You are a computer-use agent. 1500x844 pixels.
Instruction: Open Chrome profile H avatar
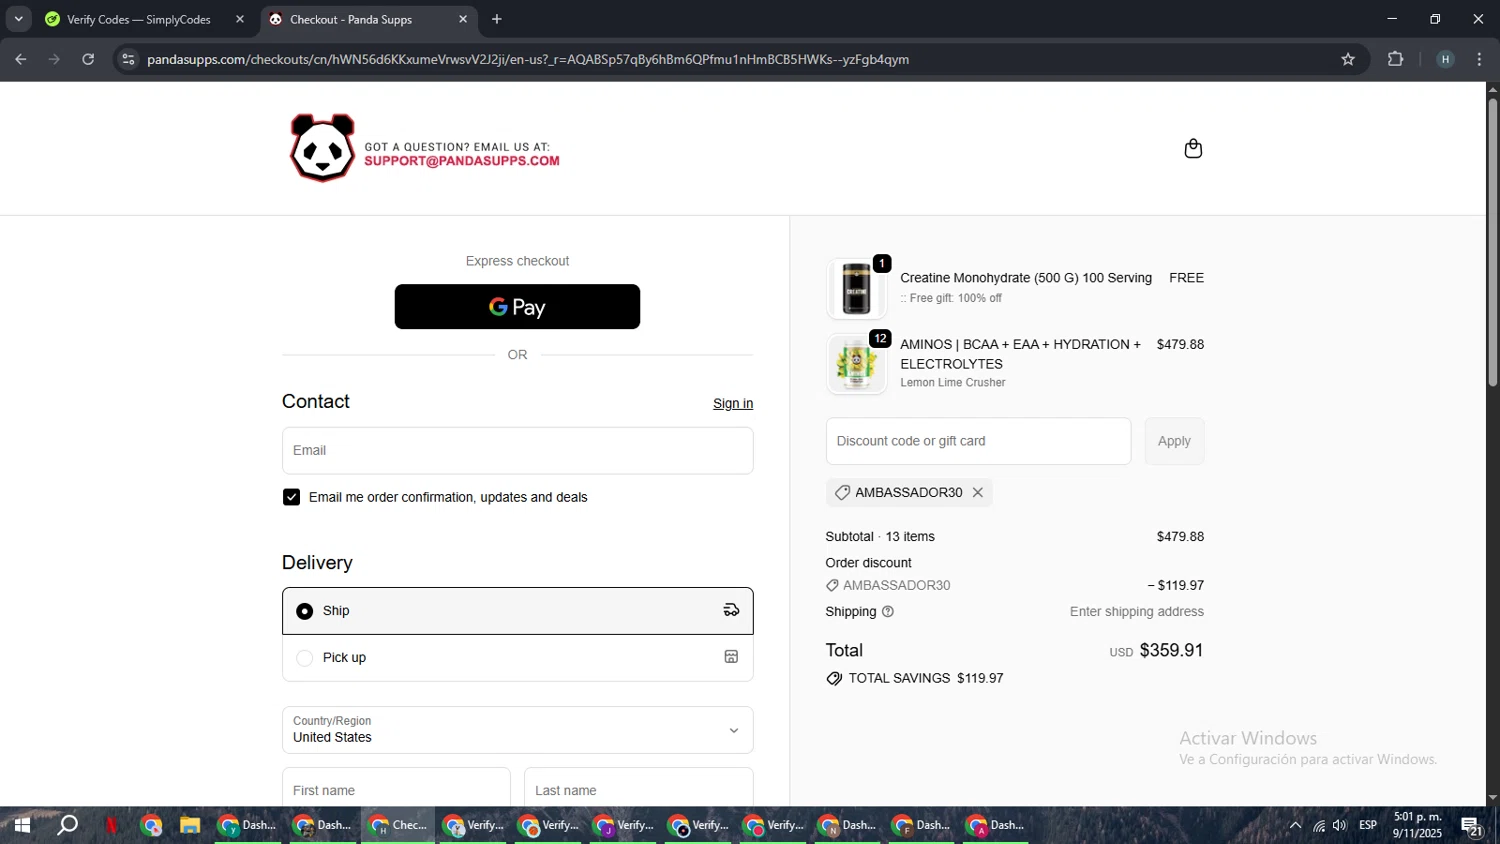1445,60
